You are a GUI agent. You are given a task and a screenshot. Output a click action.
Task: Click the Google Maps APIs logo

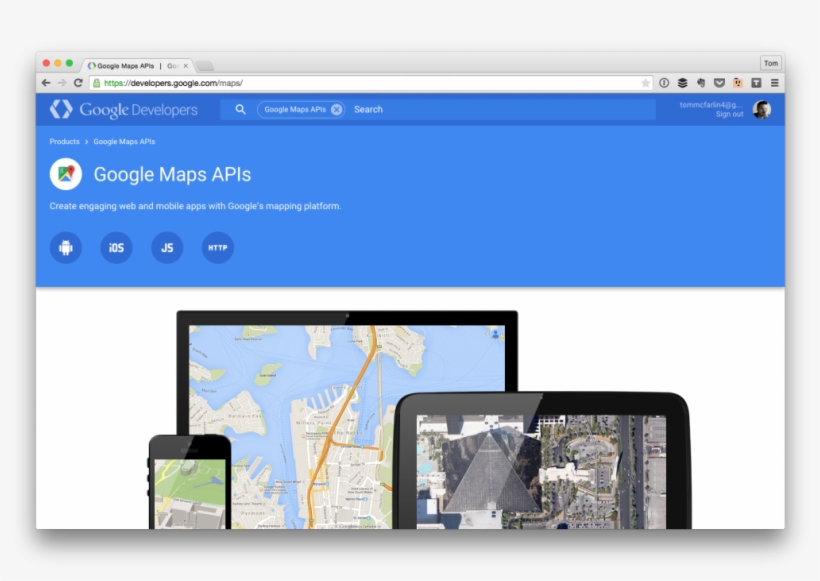(65, 174)
